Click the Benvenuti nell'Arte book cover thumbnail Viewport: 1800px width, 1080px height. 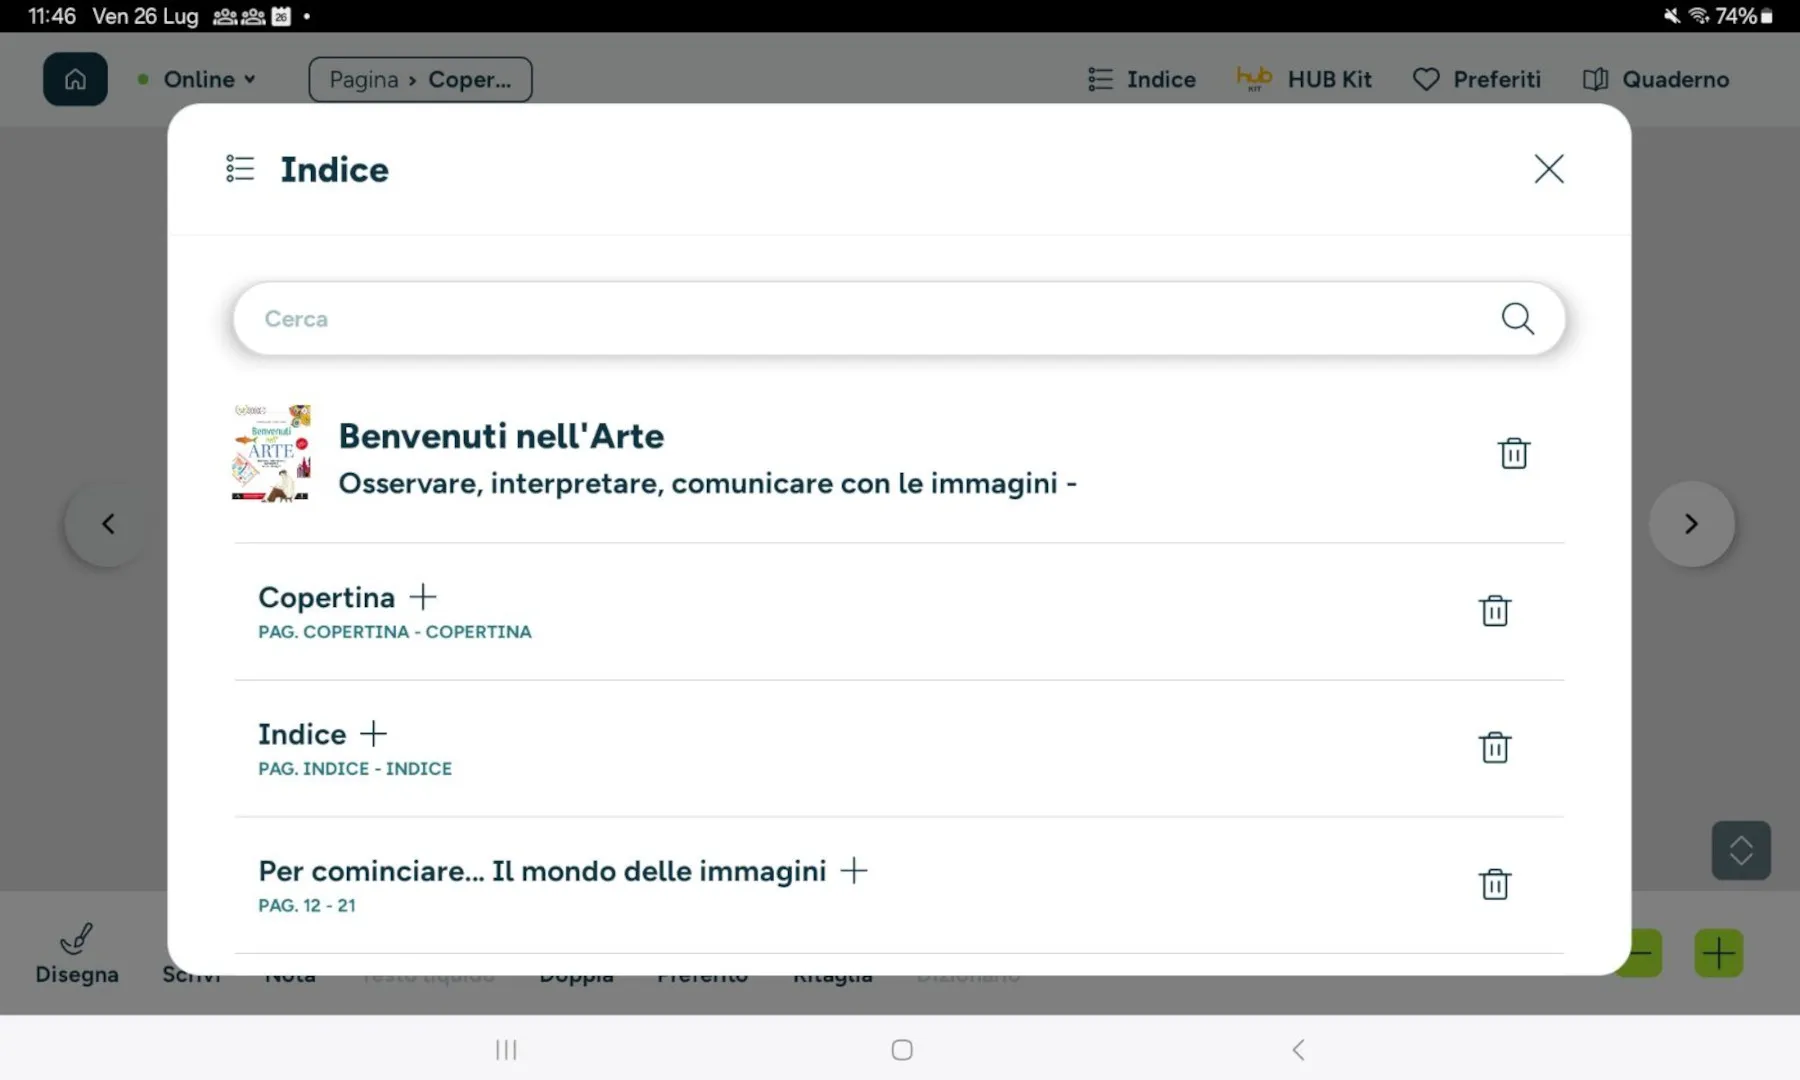click(272, 453)
